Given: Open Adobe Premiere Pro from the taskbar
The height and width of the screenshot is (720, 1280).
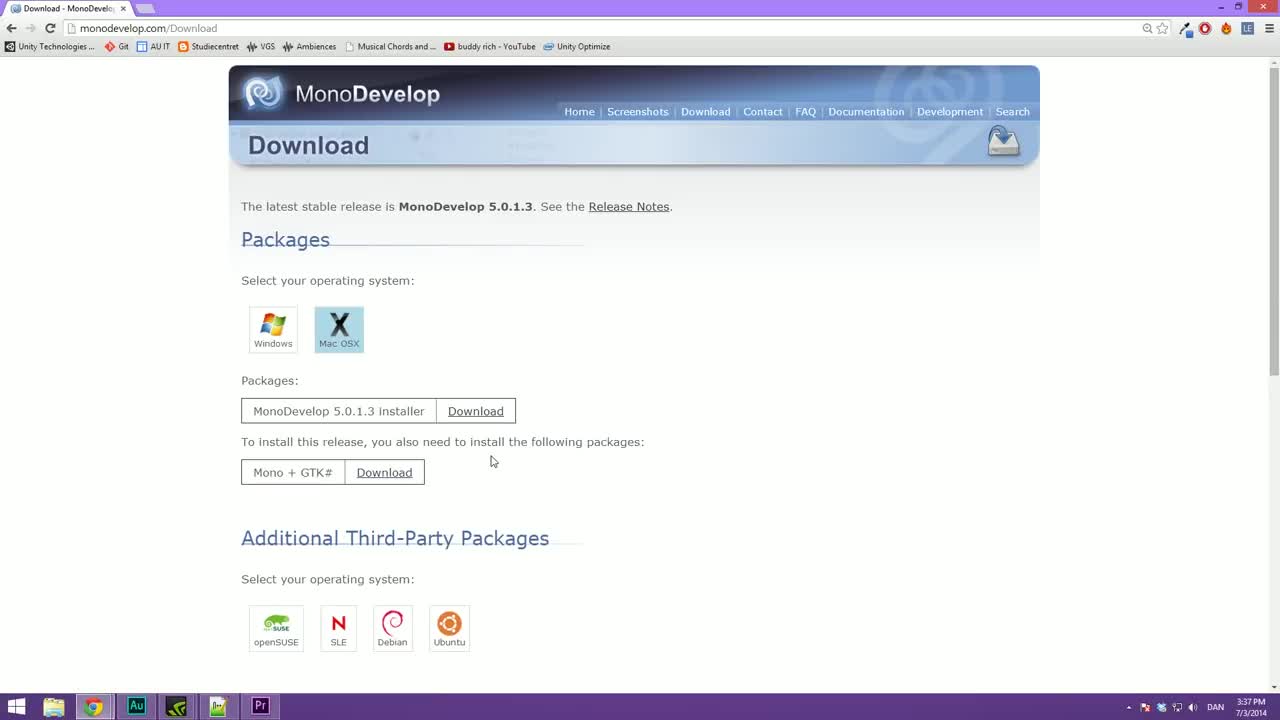Looking at the screenshot, I should (x=260, y=707).
